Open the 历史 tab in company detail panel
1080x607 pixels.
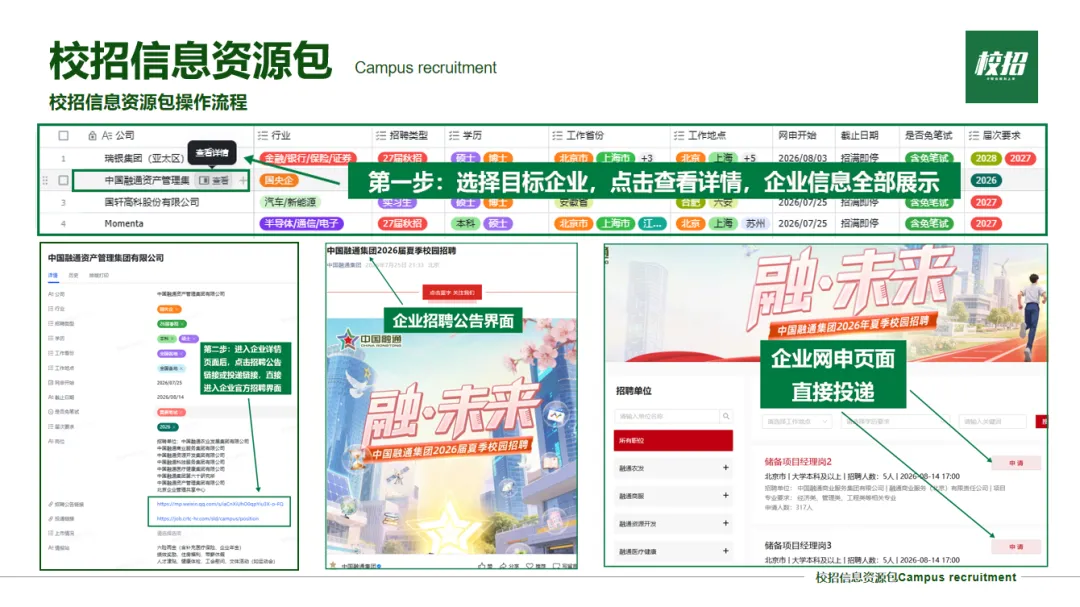73,276
